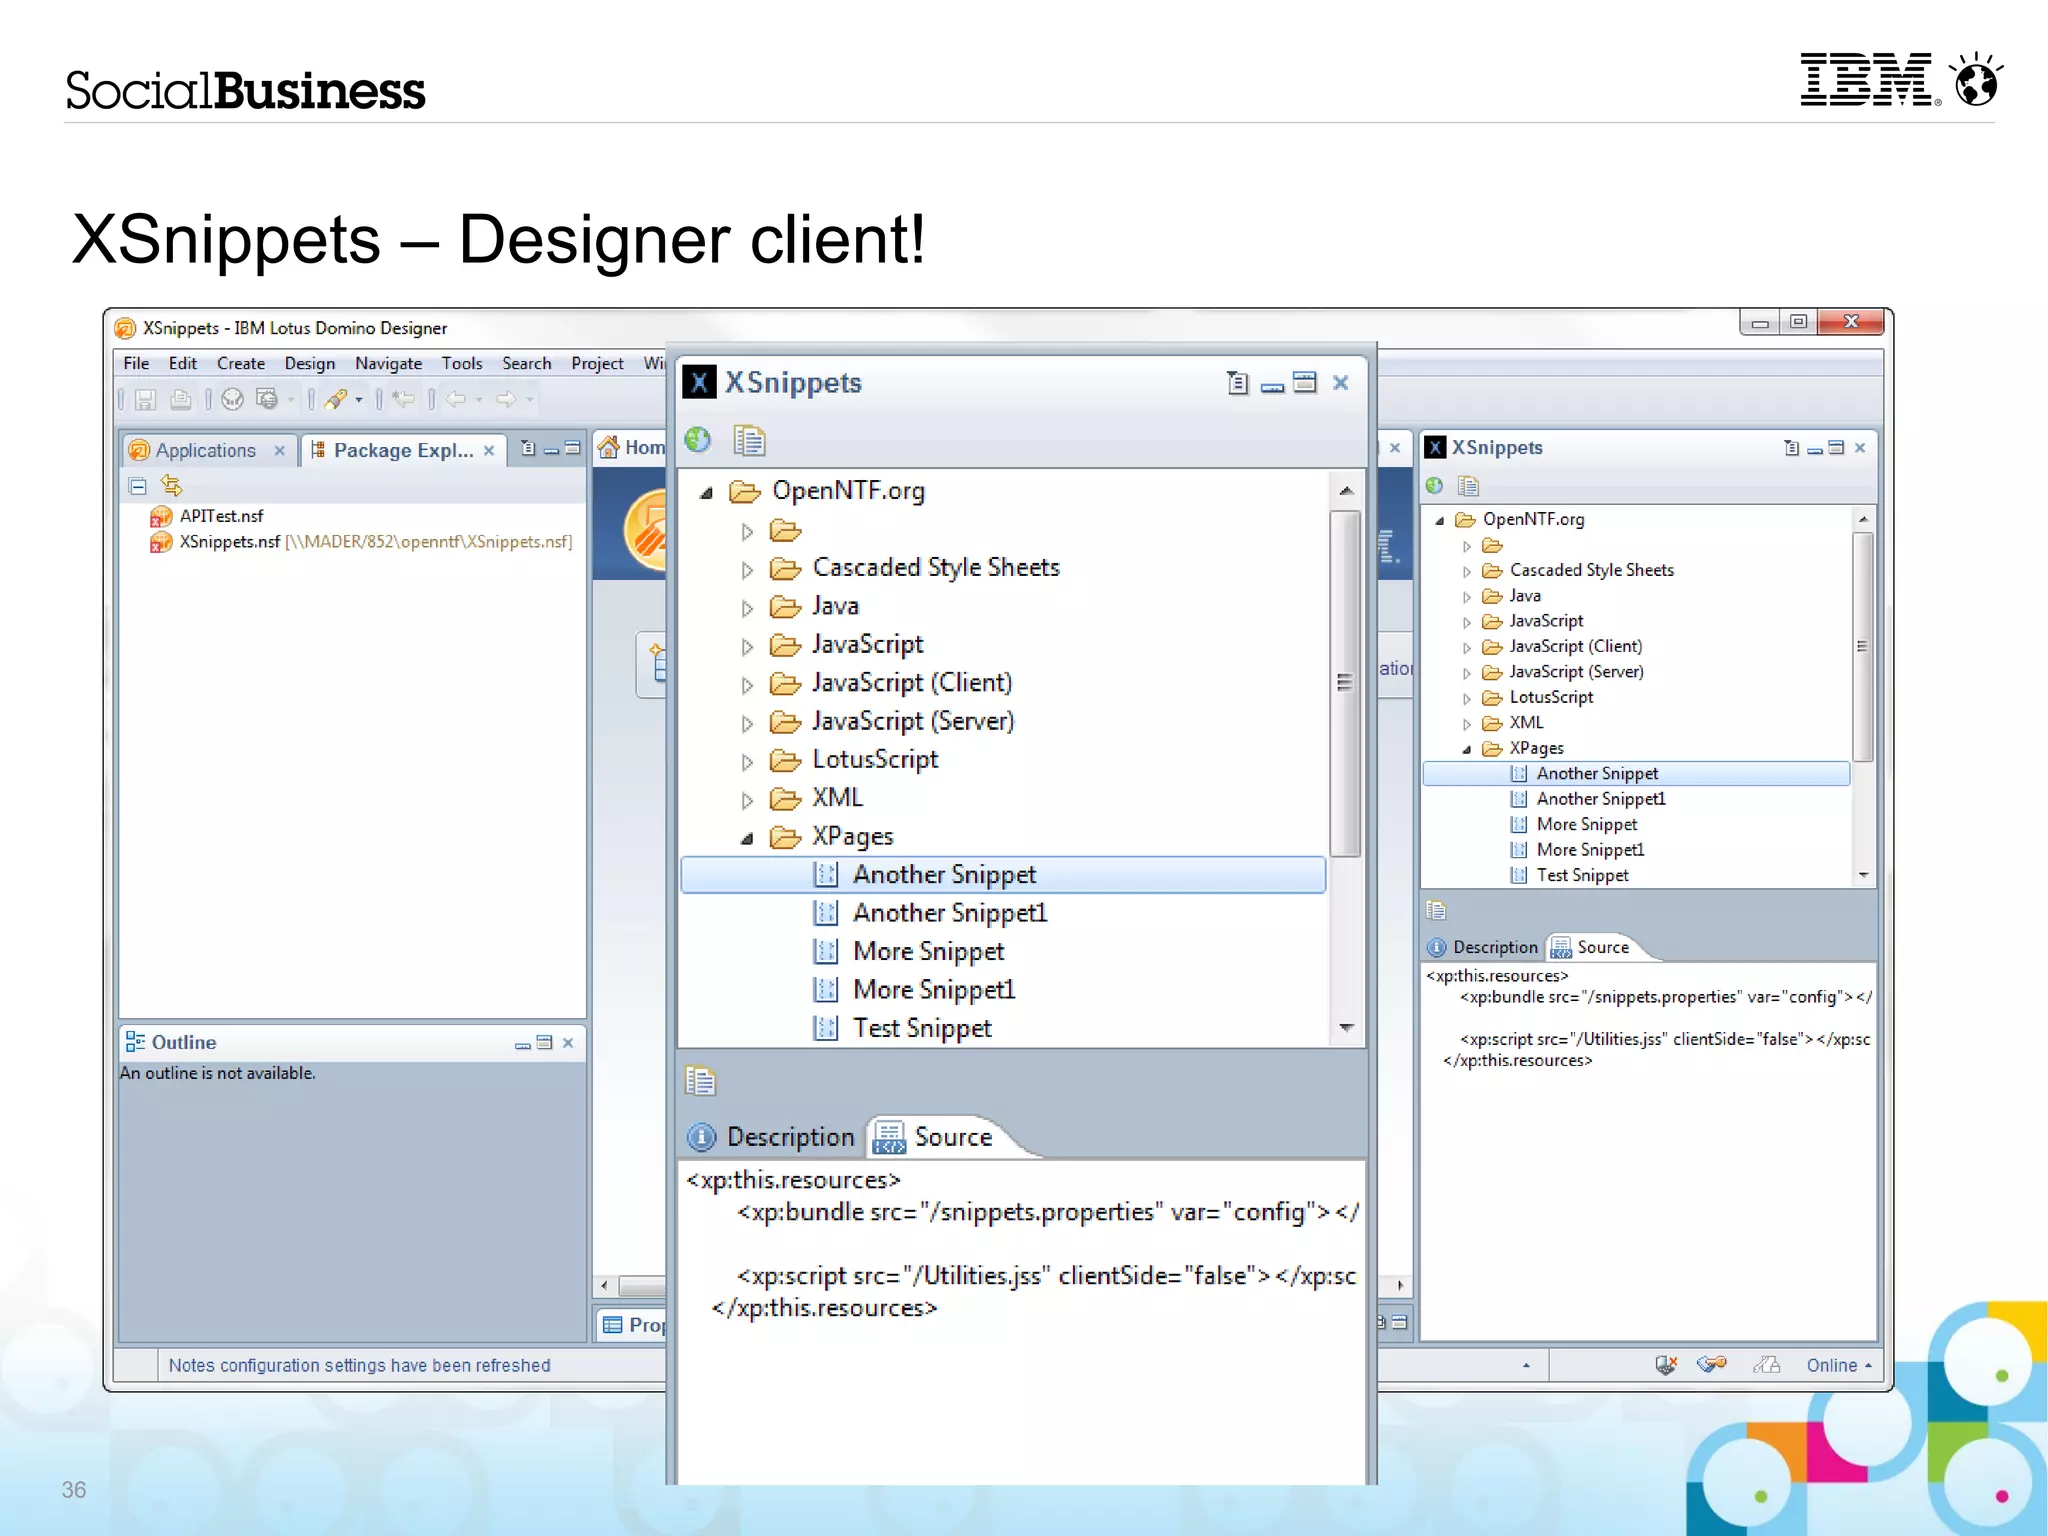Maximize the Outline panel

[545, 1042]
